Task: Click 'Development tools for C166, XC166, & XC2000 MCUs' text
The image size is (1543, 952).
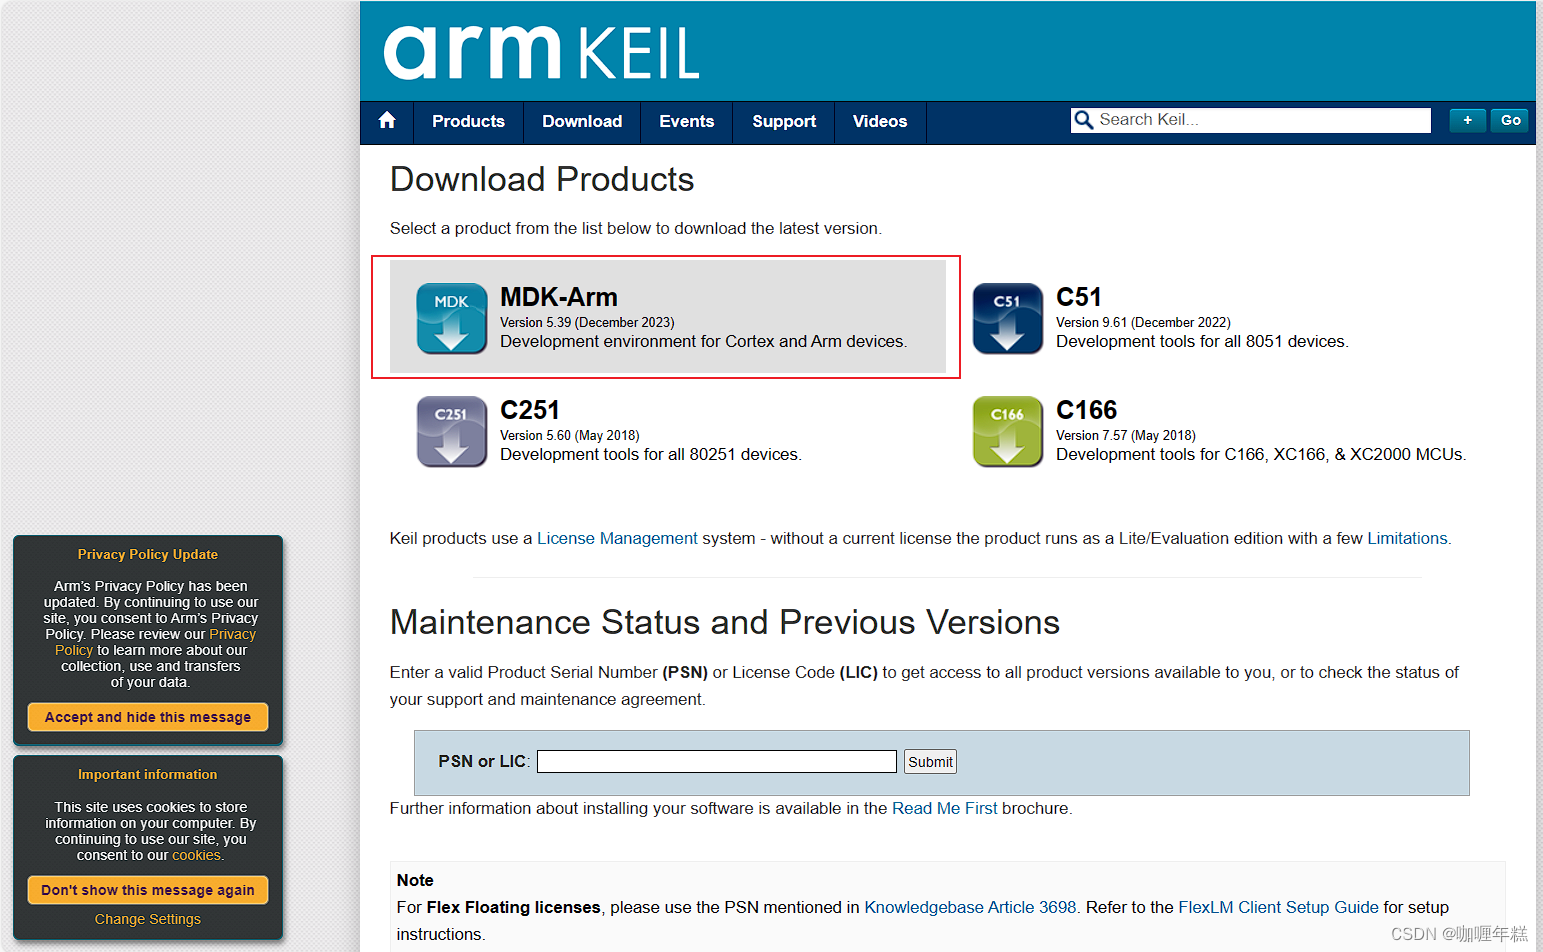Action: pyautogui.click(x=1261, y=454)
